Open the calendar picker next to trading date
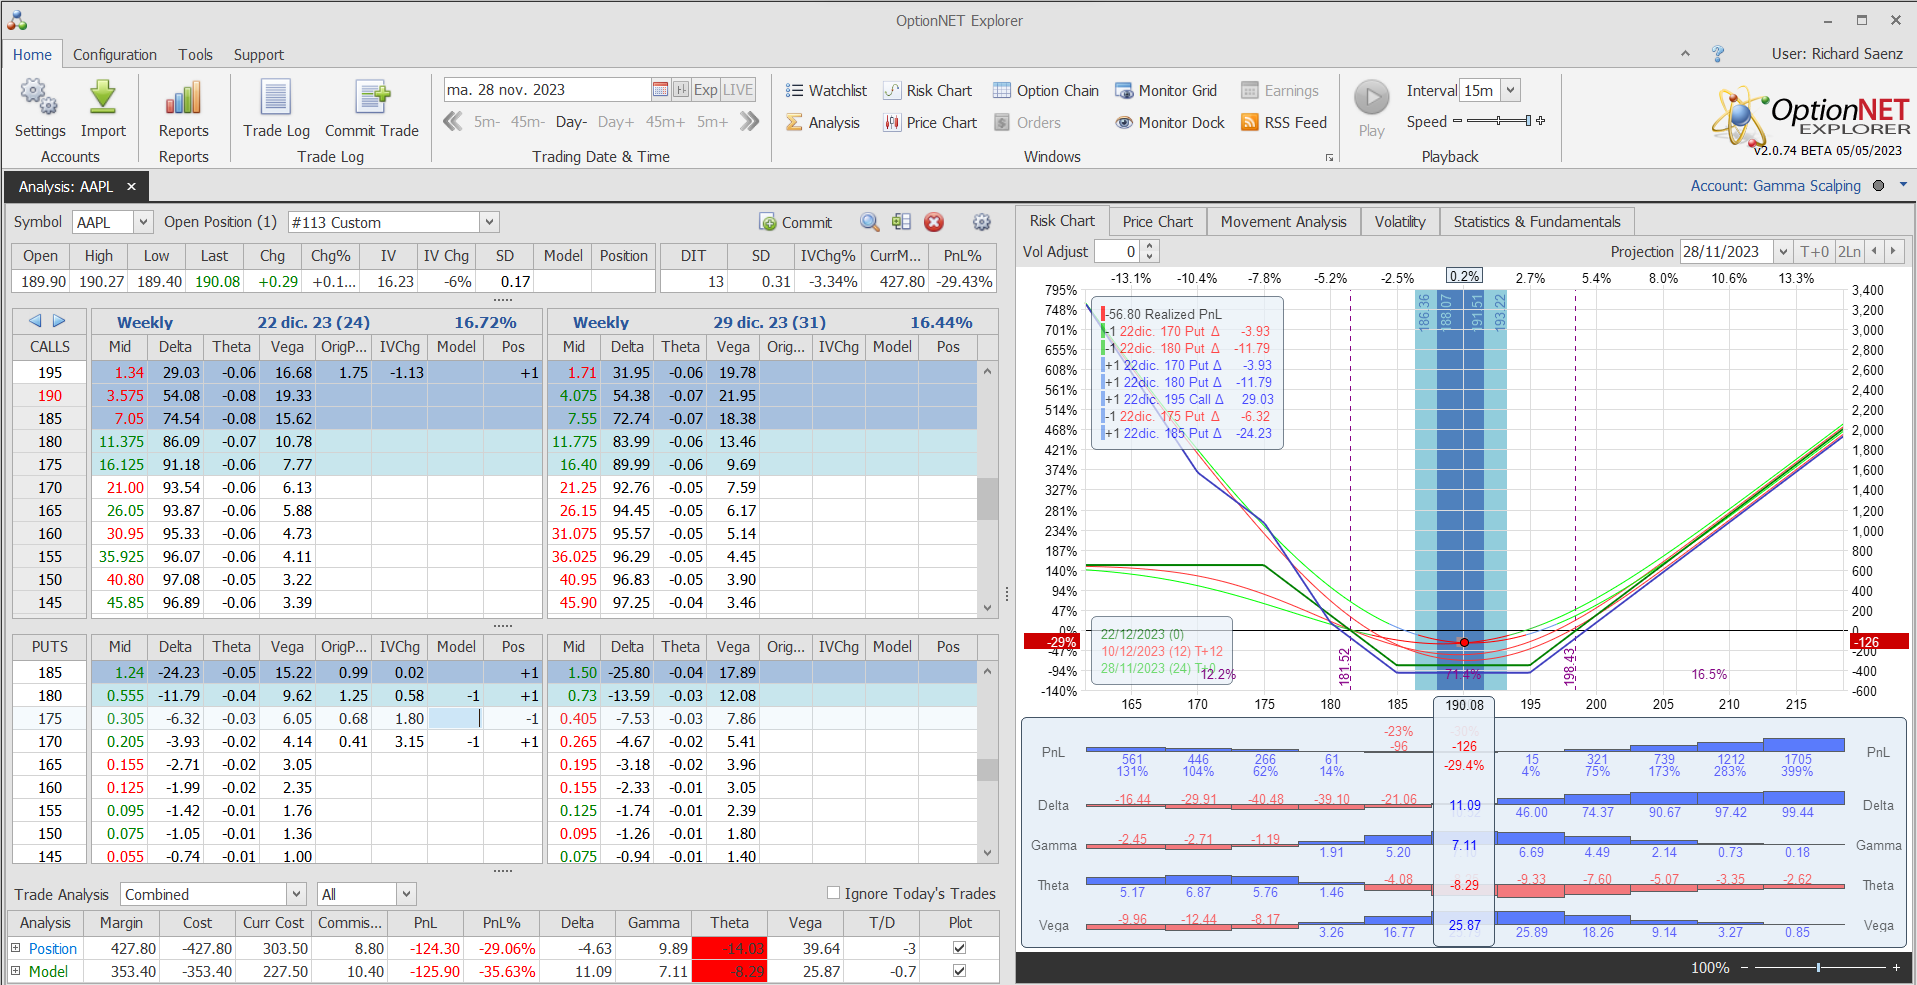The width and height of the screenshot is (1917, 985). 660,90
